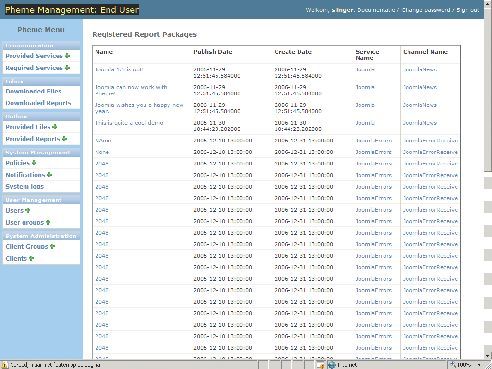
Task: Open Policies in System Management
Action: tap(18, 163)
